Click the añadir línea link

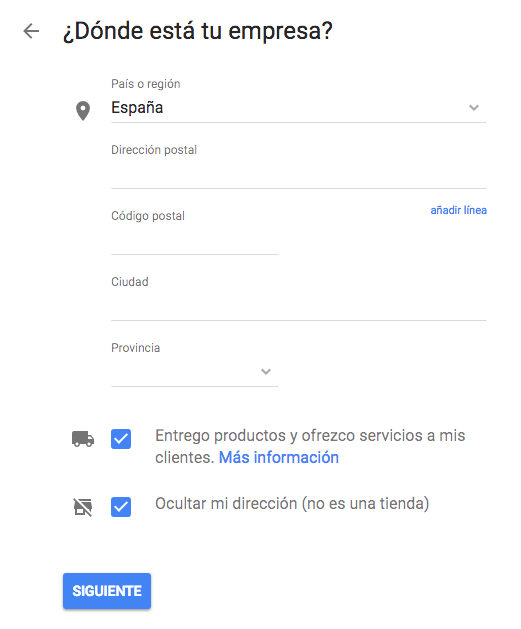coord(458,210)
